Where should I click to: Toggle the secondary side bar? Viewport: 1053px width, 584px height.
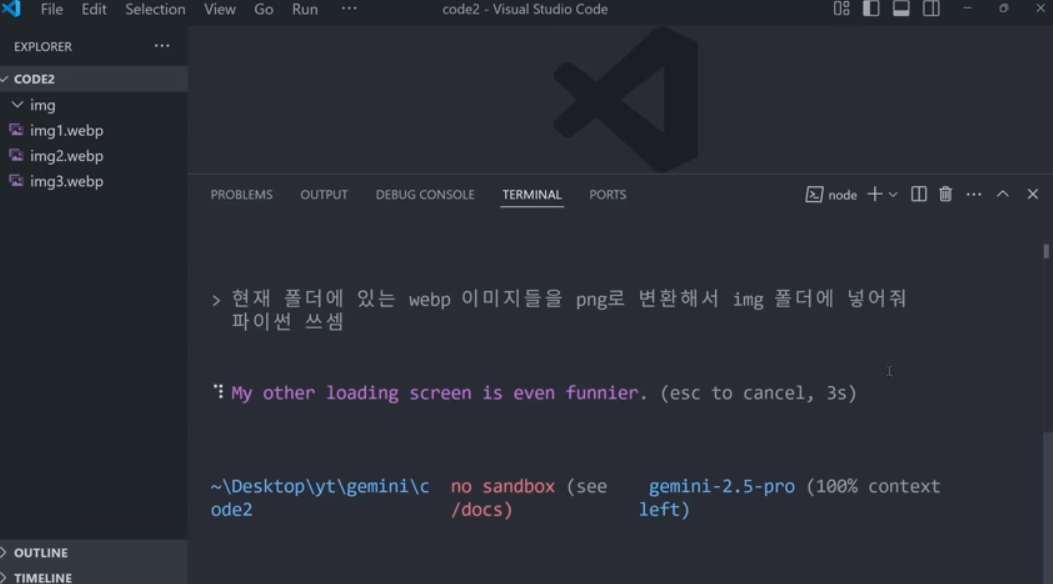(x=931, y=9)
